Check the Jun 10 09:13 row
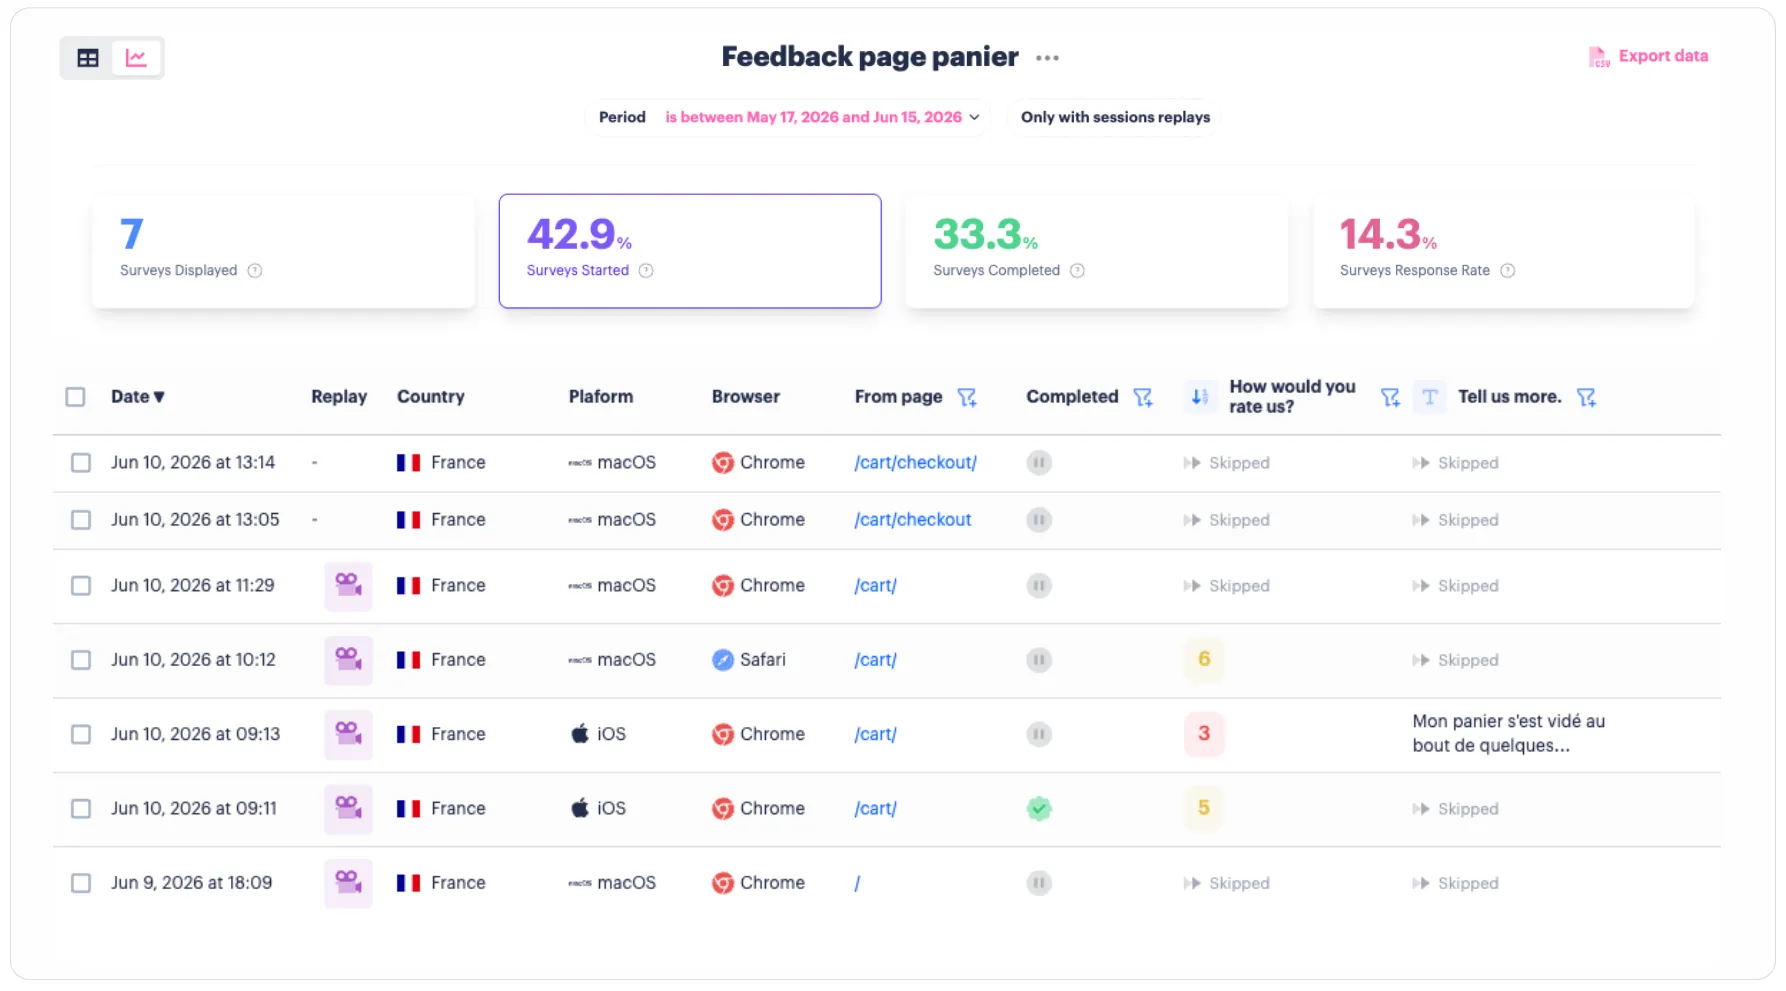 81,735
